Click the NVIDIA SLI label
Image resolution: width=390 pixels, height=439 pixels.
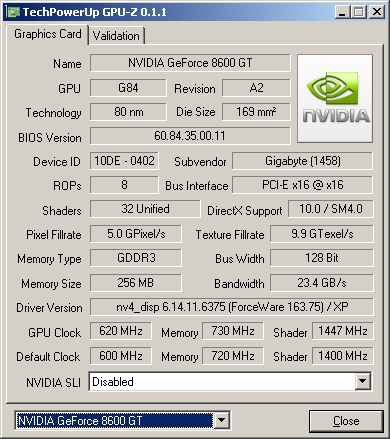point(54,382)
